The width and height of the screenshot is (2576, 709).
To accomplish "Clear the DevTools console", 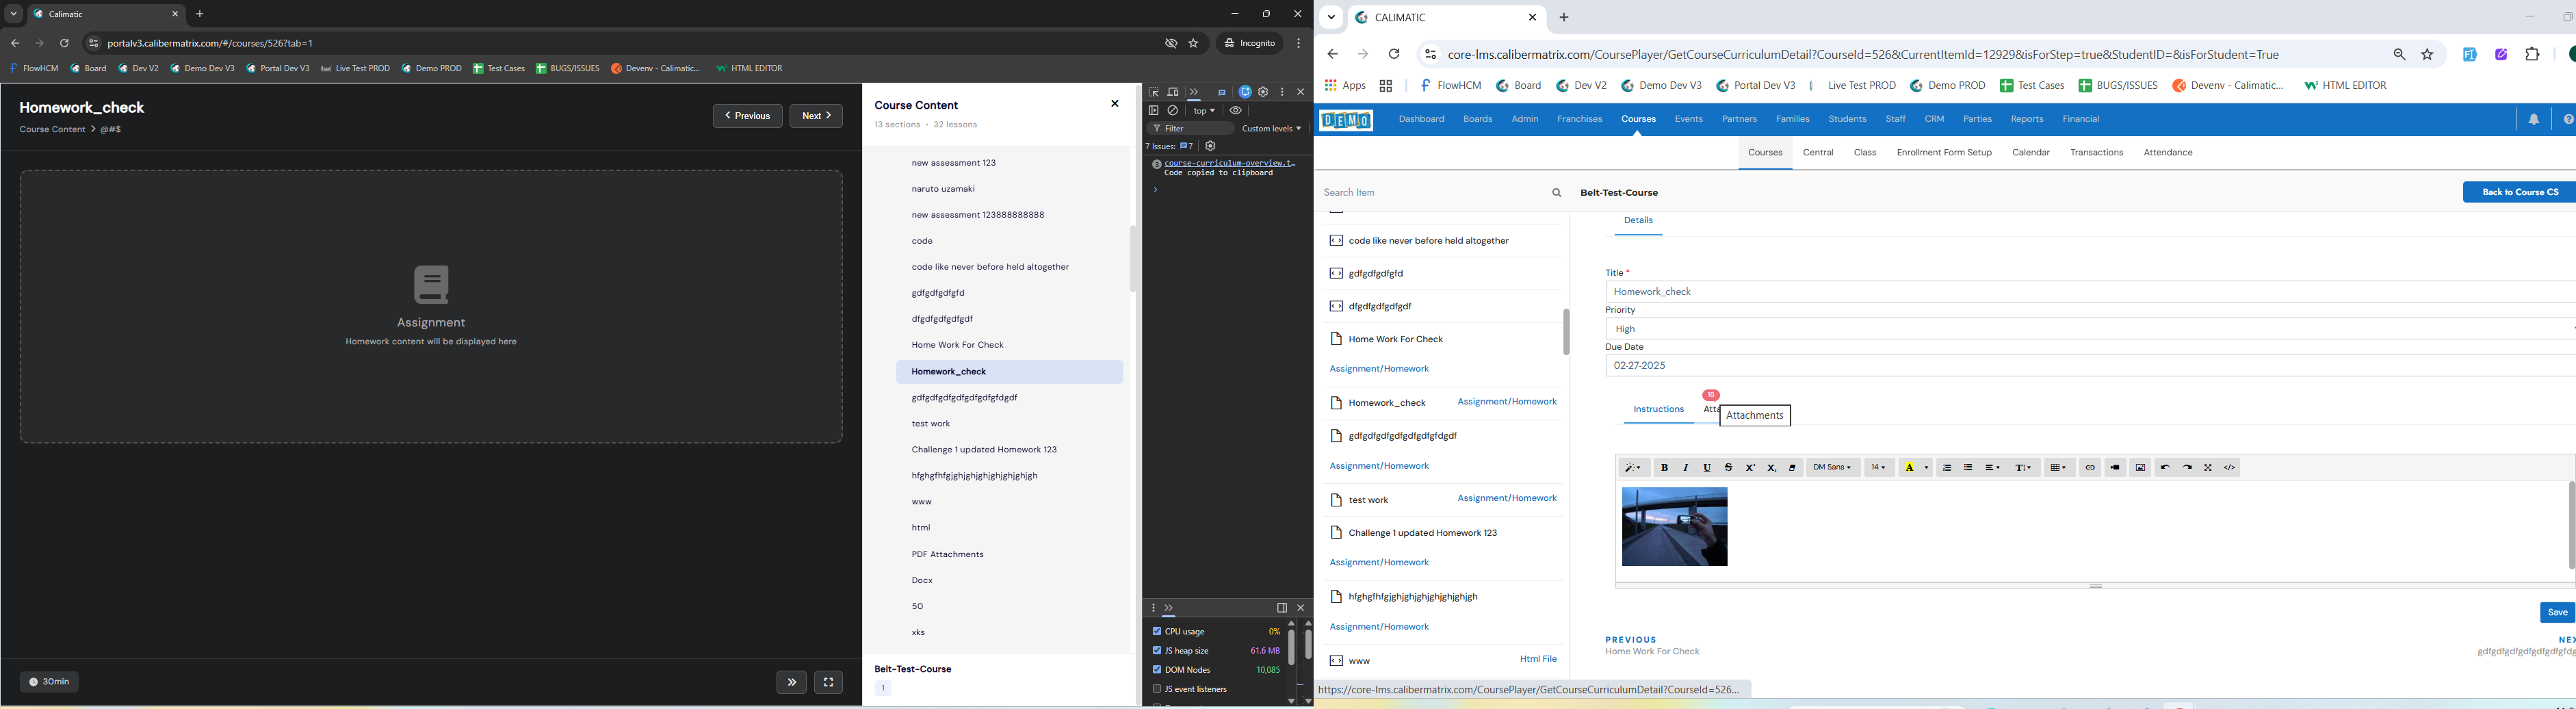I will [1174, 111].
